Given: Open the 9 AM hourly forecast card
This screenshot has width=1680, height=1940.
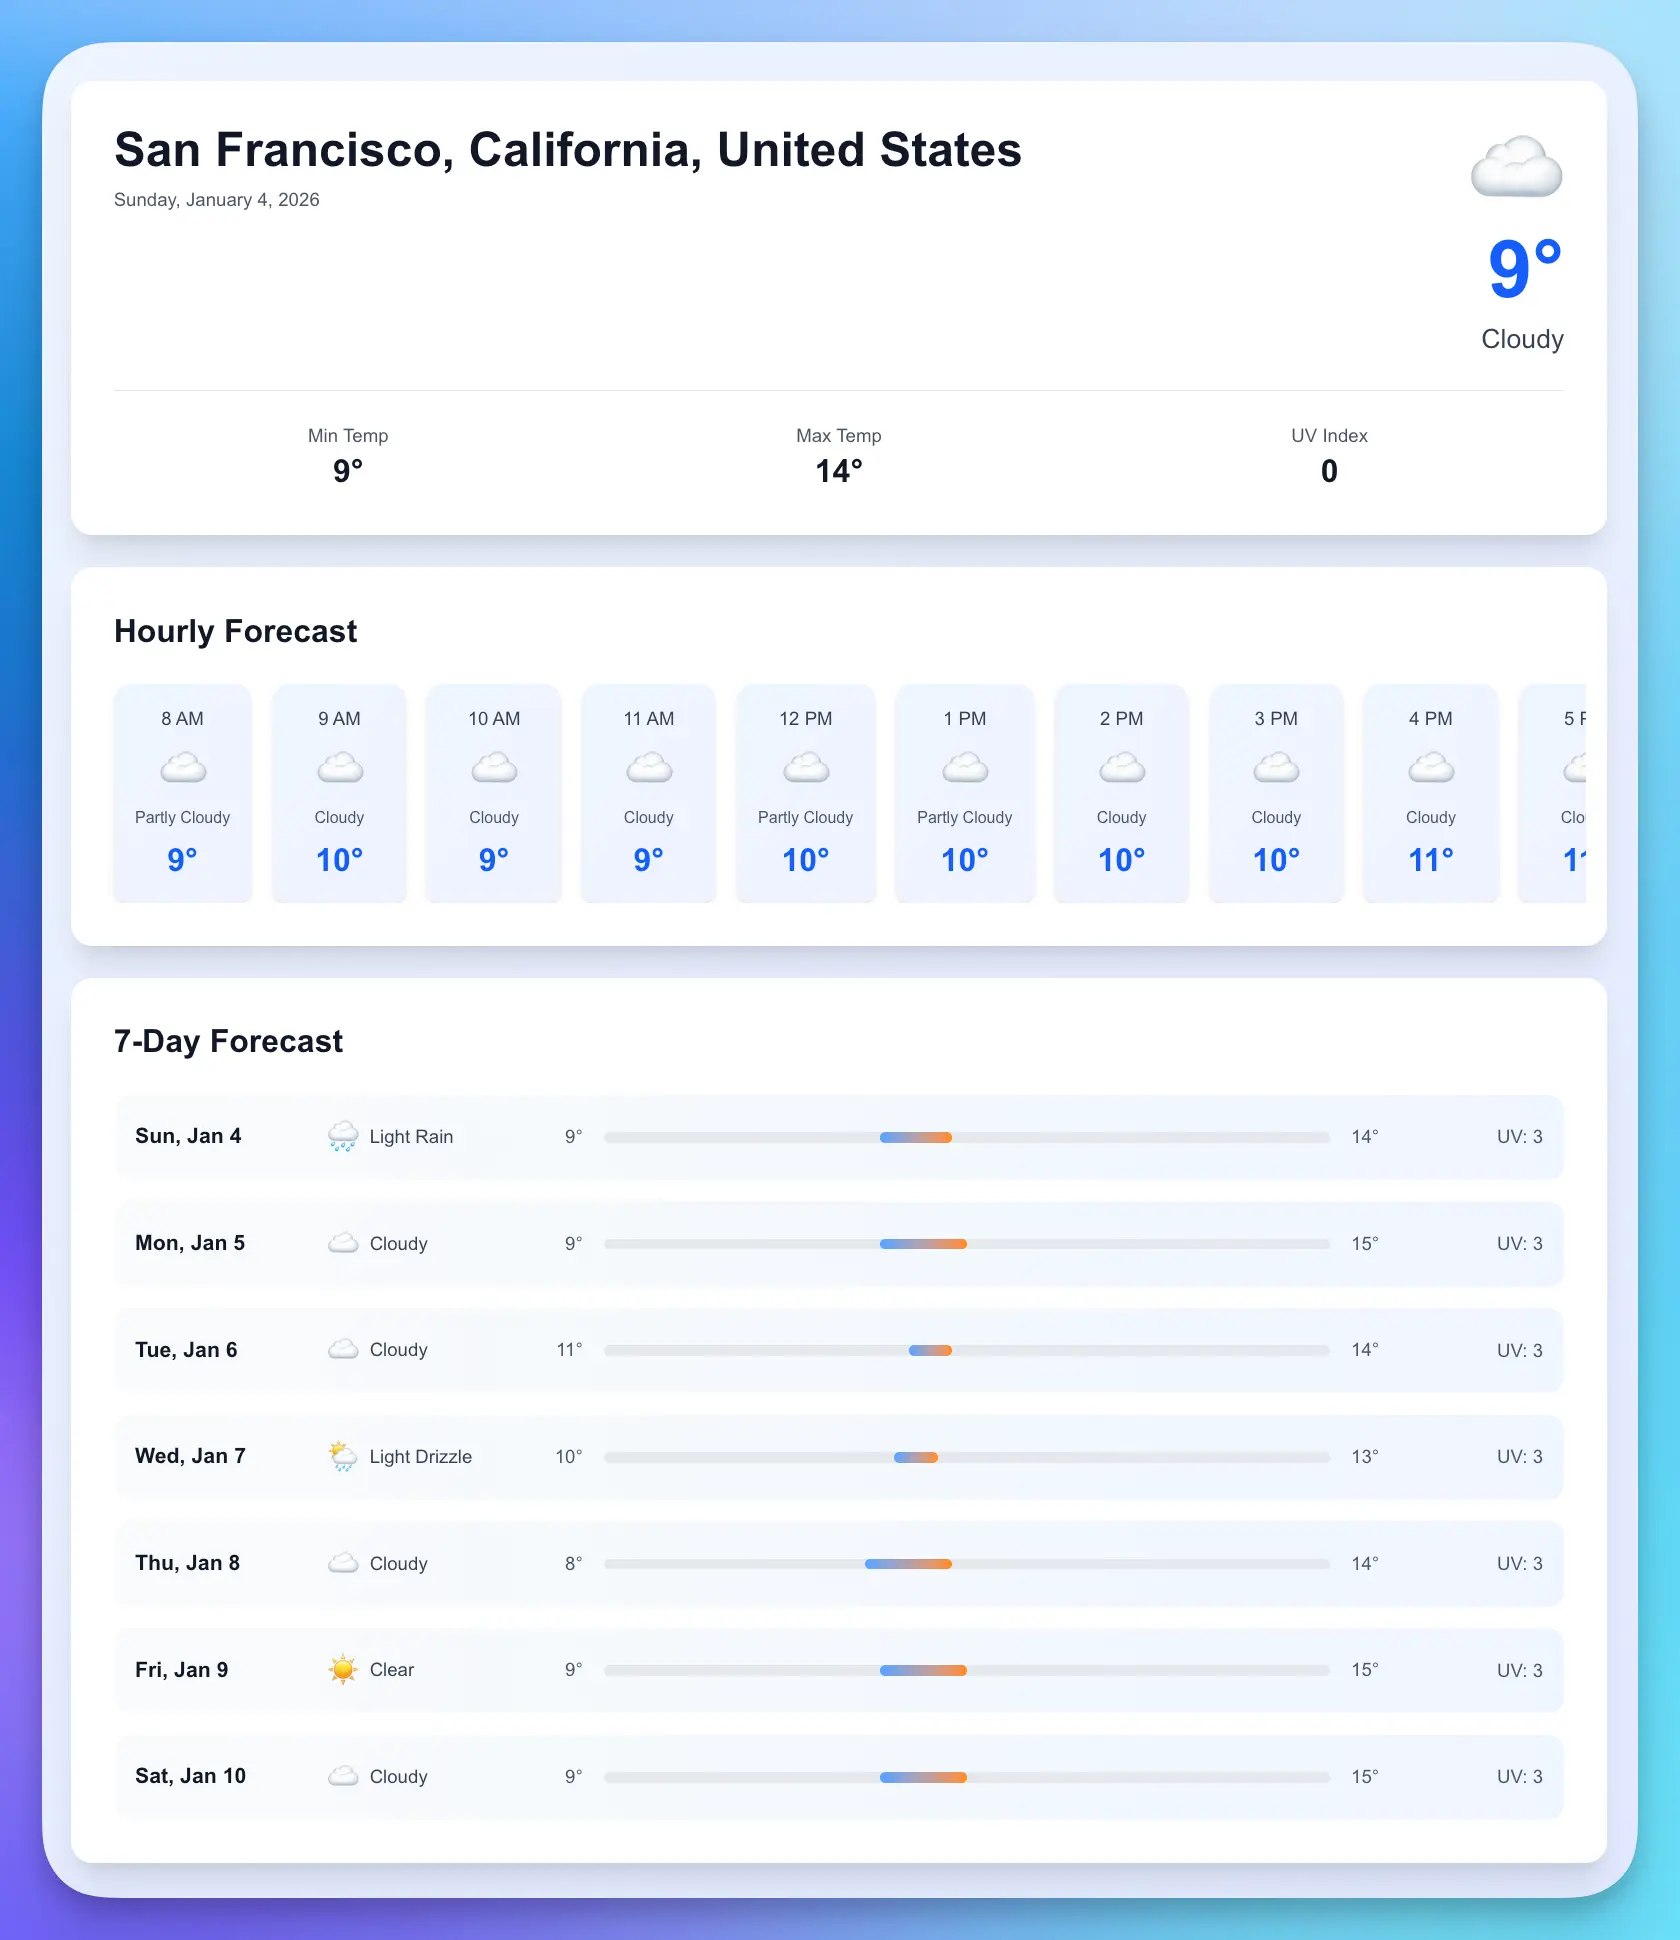Looking at the screenshot, I should 338,793.
